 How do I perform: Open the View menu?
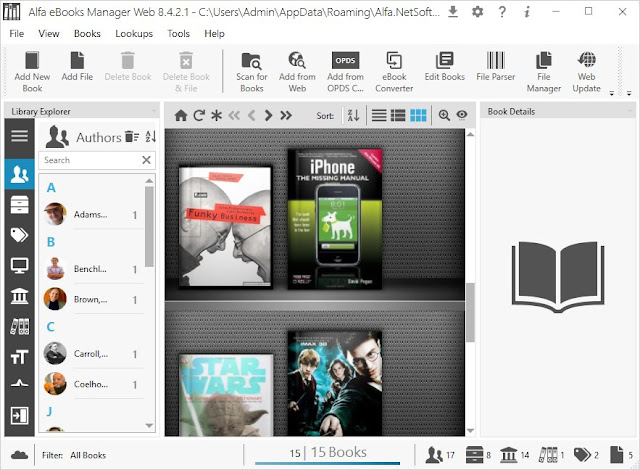coord(49,33)
